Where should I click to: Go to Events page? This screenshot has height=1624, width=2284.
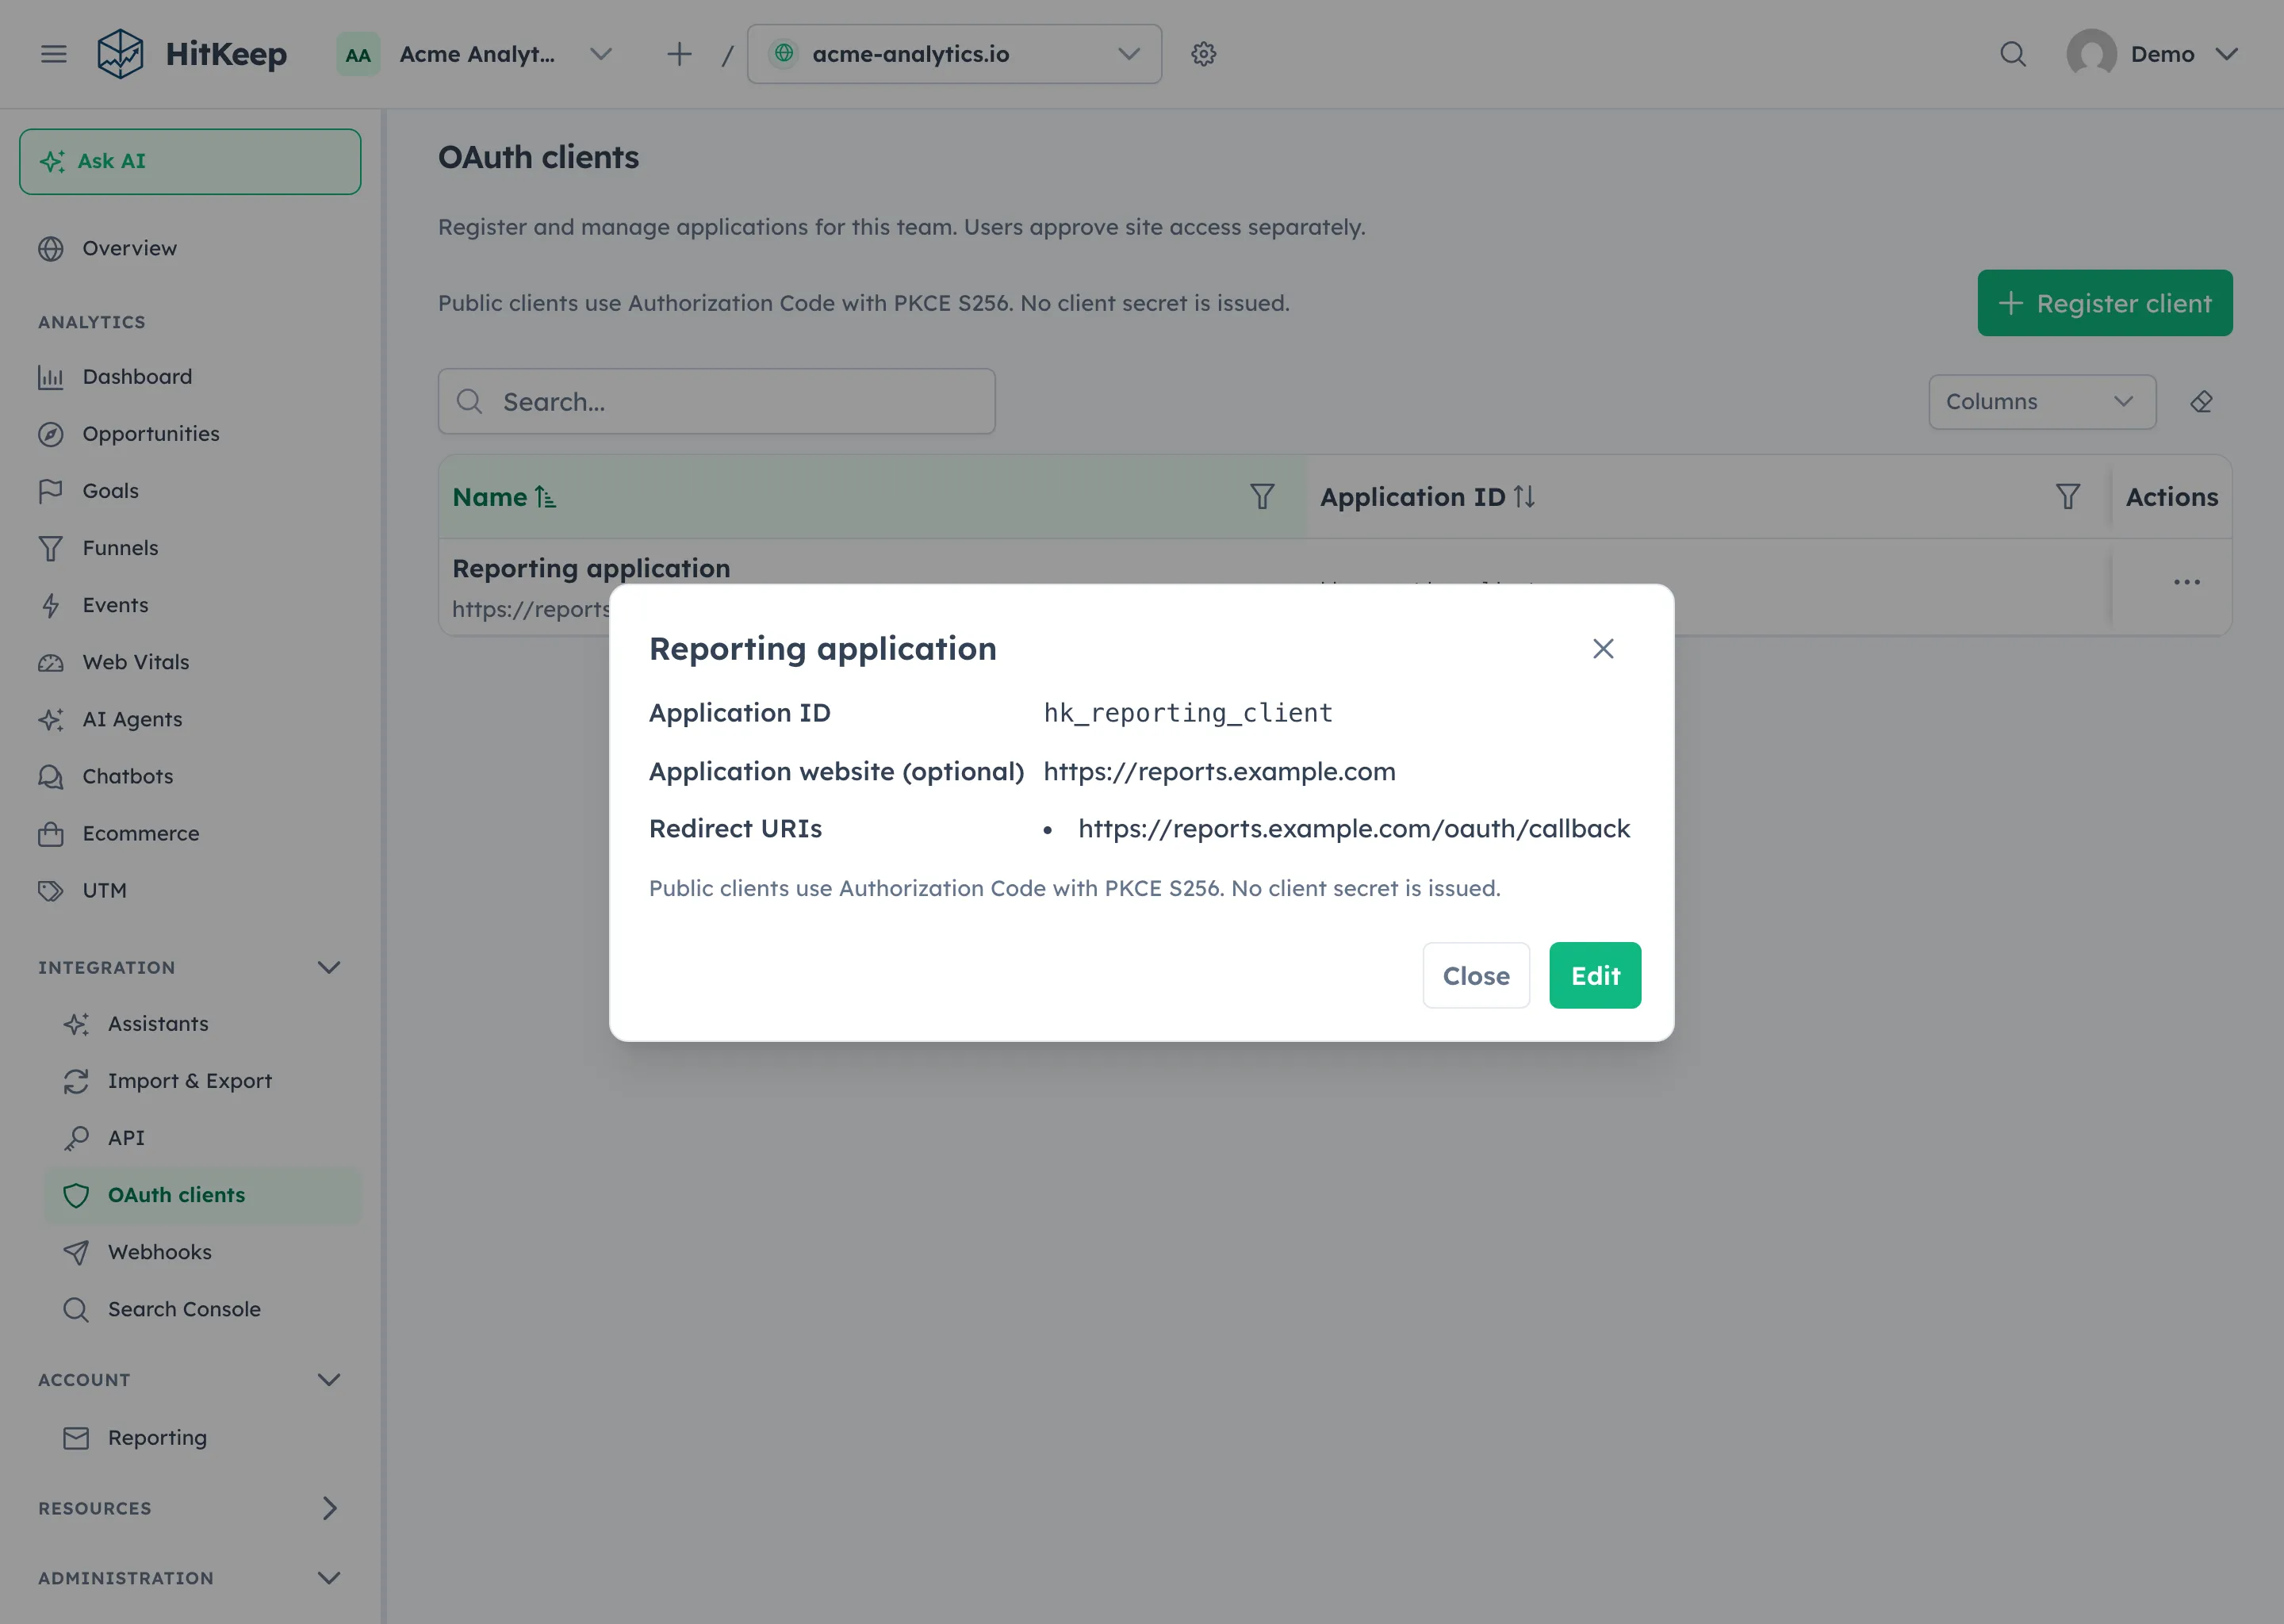pyautogui.click(x=190, y=605)
